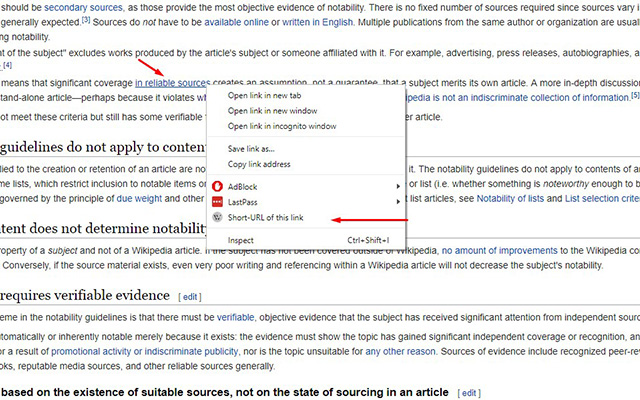Image resolution: width=640 pixels, height=400 pixels.
Task: Expand the LastPass submenu arrow
Action: click(398, 202)
